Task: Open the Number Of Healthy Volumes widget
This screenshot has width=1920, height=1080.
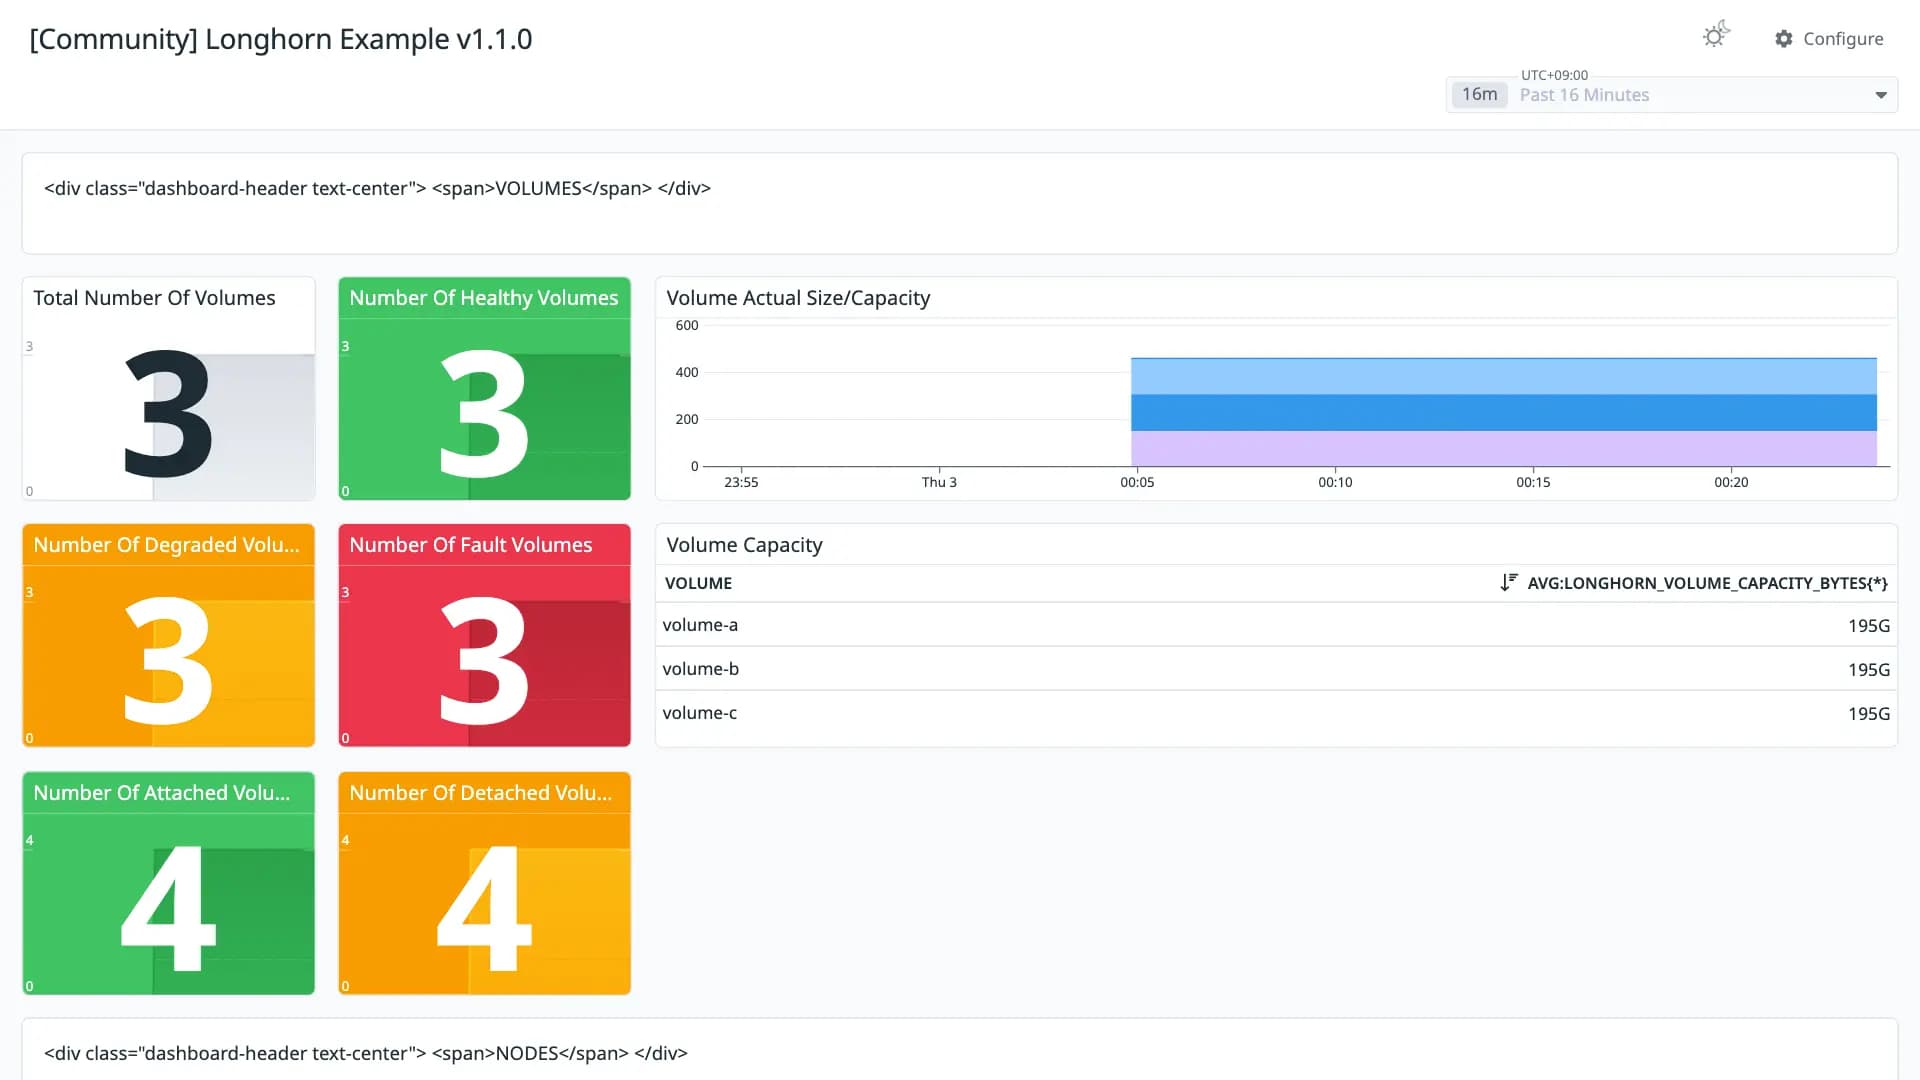Action: coord(484,389)
